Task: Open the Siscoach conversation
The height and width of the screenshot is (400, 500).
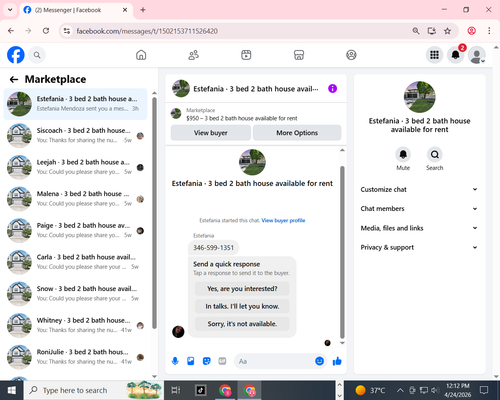Action: pyautogui.click(x=75, y=135)
